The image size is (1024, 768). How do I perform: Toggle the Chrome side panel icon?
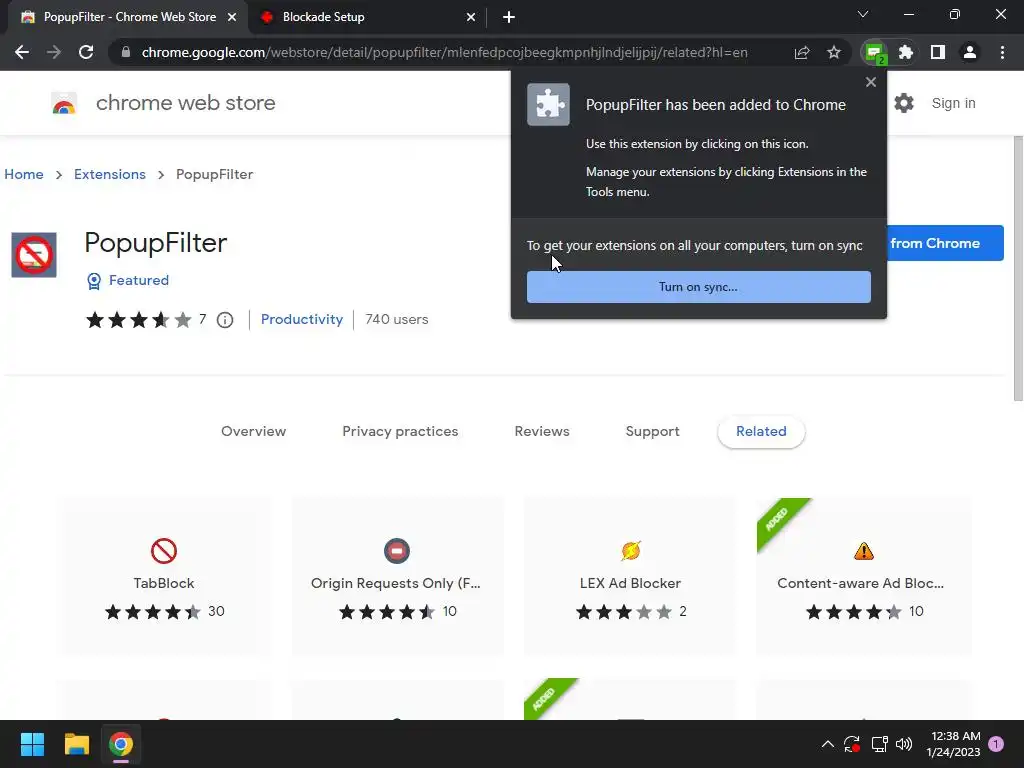[938, 52]
